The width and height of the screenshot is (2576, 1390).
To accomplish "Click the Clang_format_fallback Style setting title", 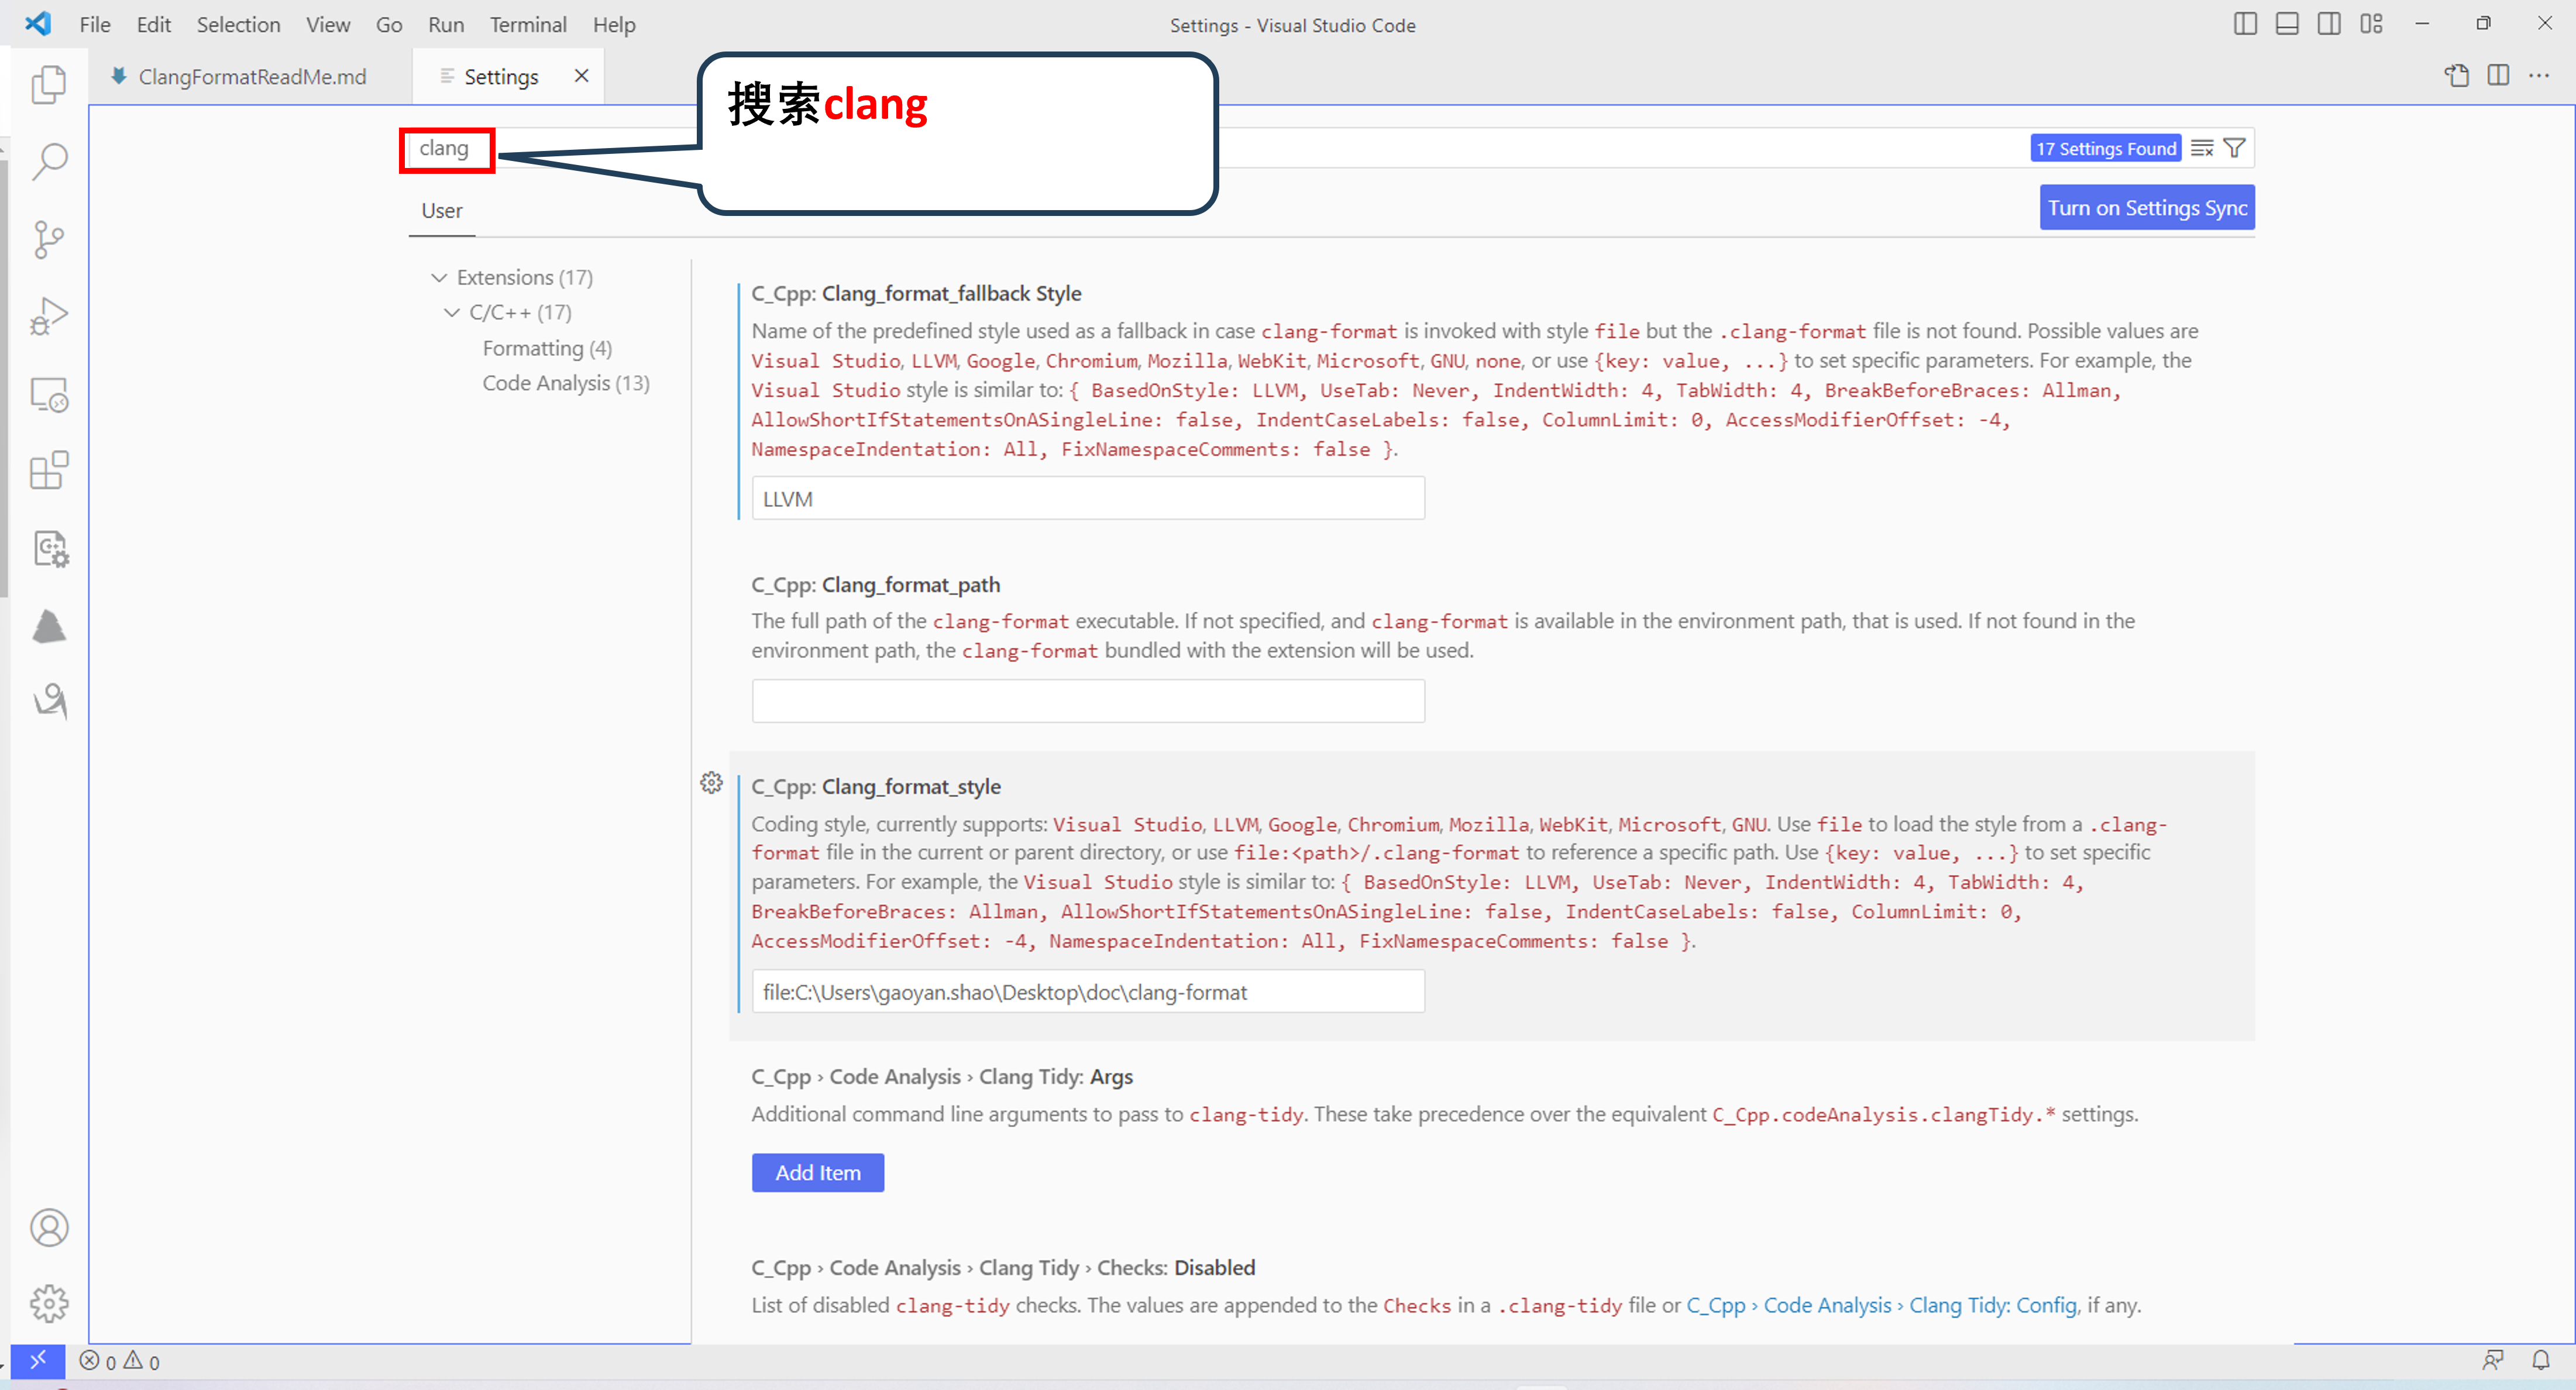I will (x=916, y=293).
